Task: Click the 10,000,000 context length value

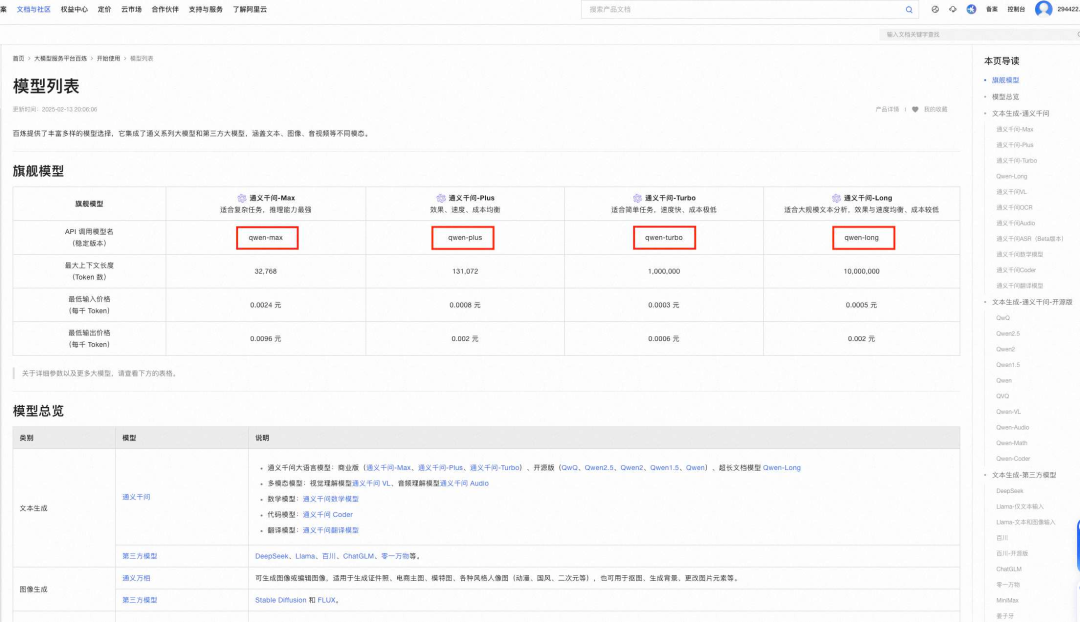Action: pos(862,271)
